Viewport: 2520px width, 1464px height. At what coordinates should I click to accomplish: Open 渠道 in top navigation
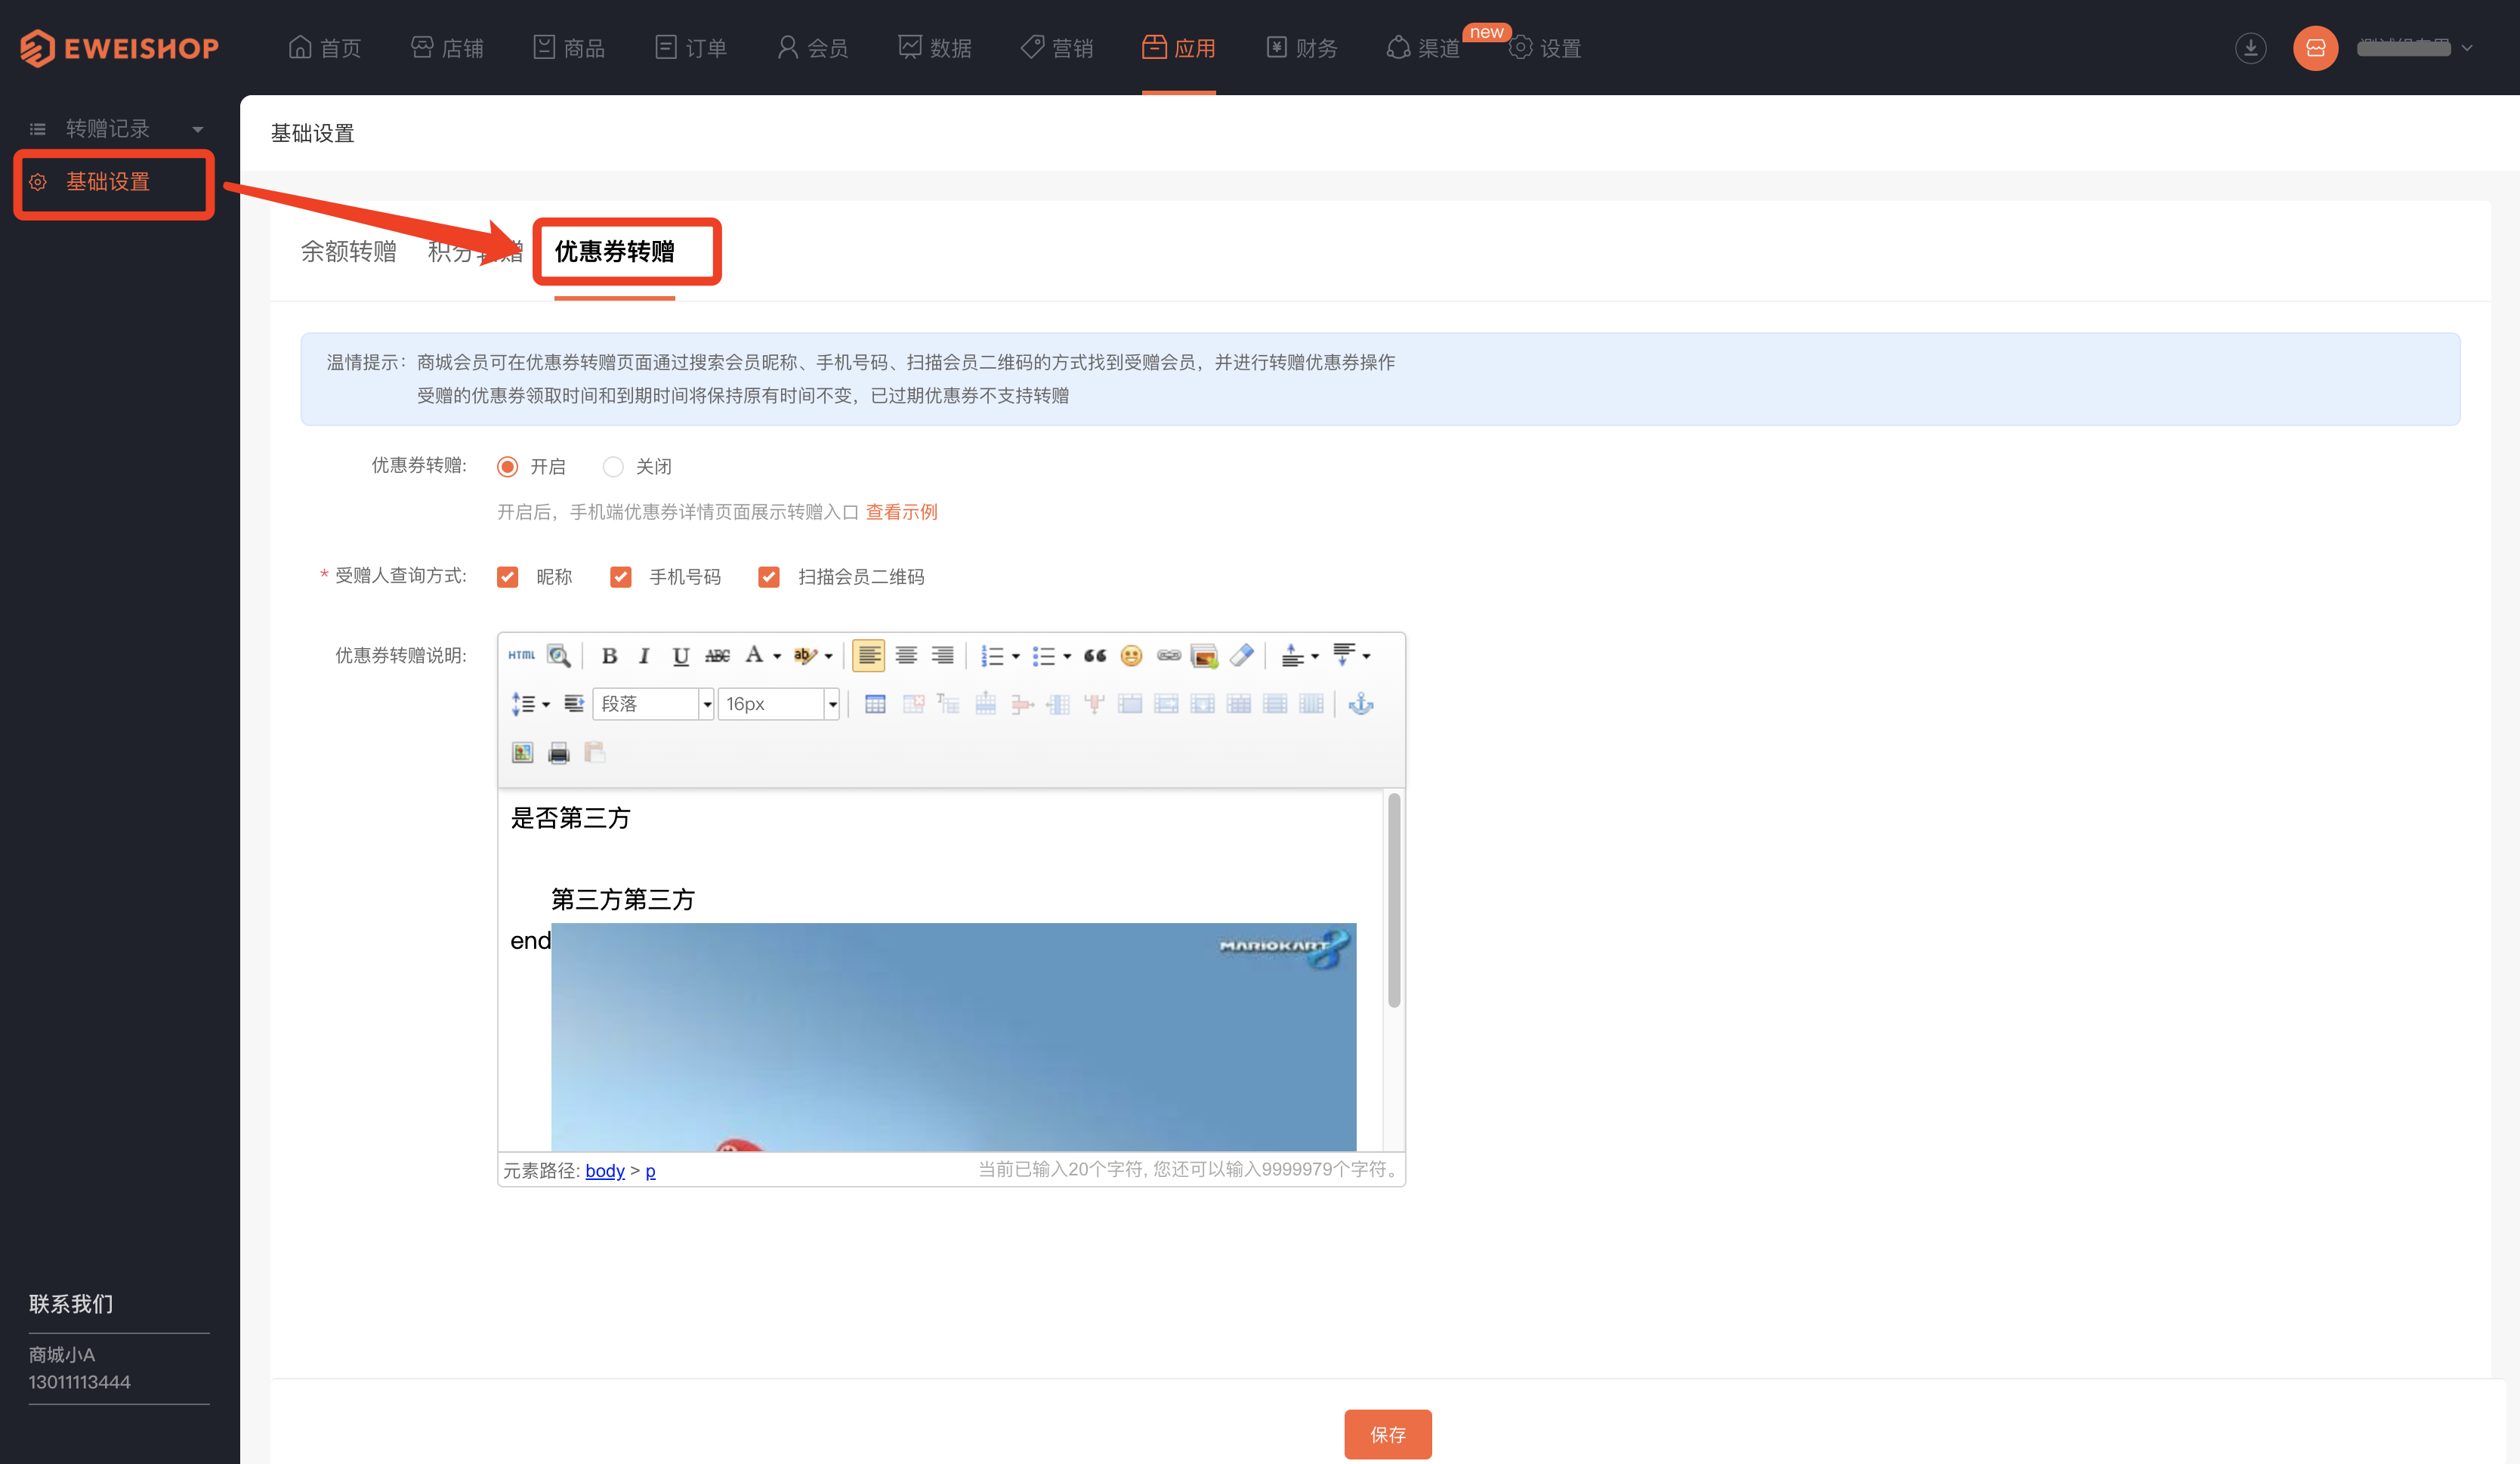pyautogui.click(x=1423, y=48)
